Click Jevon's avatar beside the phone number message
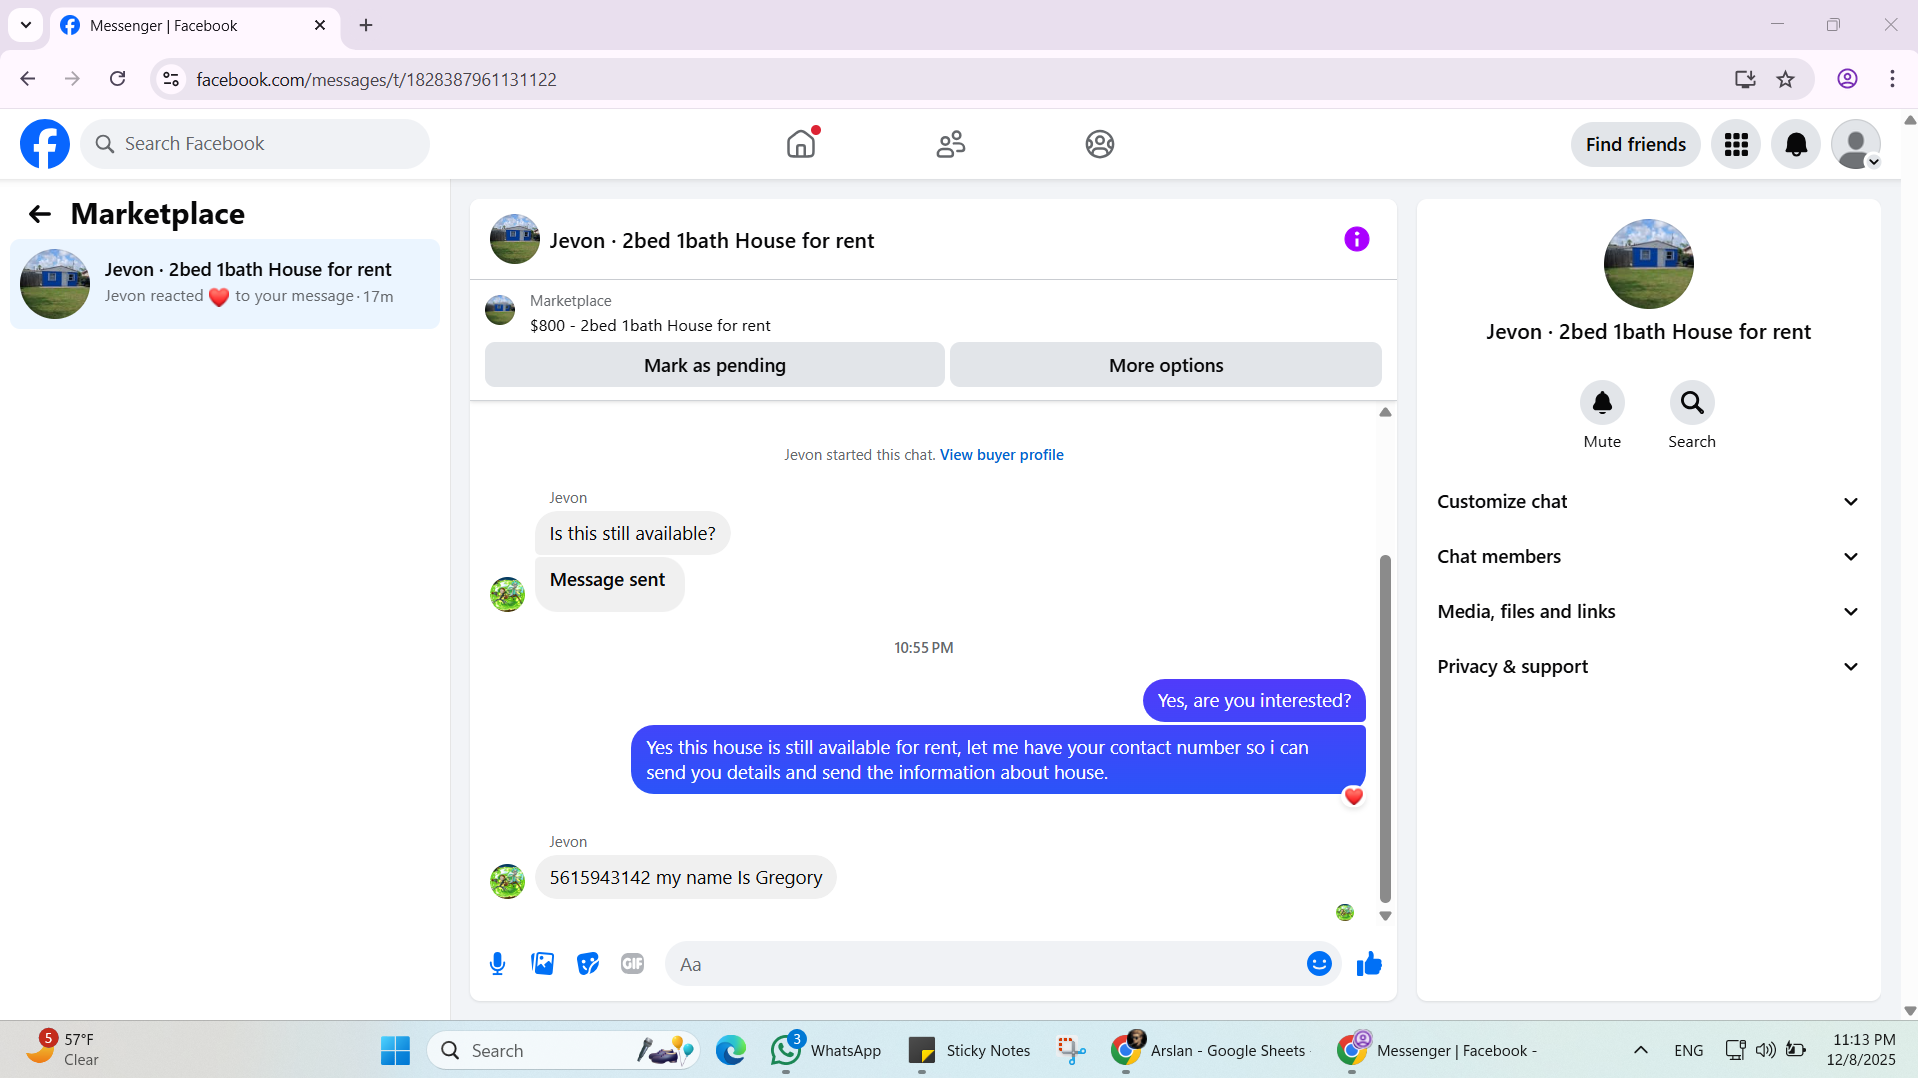Viewport: 1918px width, 1078px height. tap(507, 881)
